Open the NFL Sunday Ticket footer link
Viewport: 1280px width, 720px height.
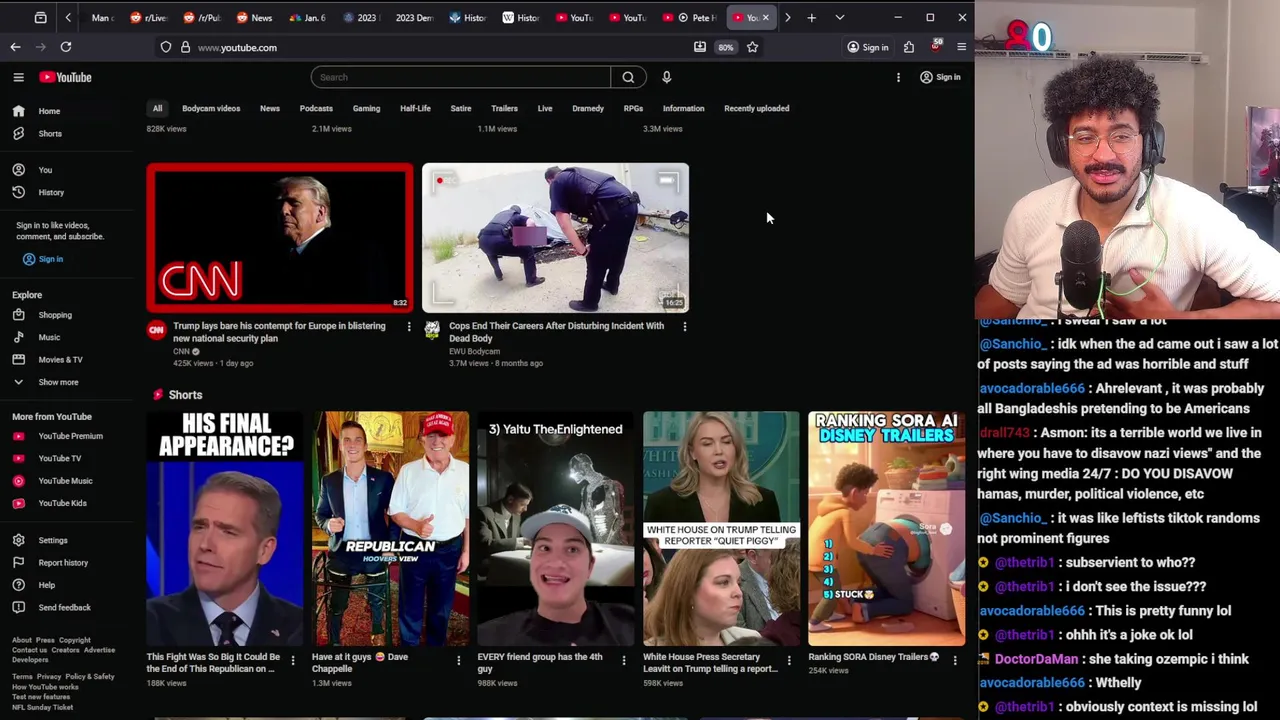click(42, 707)
